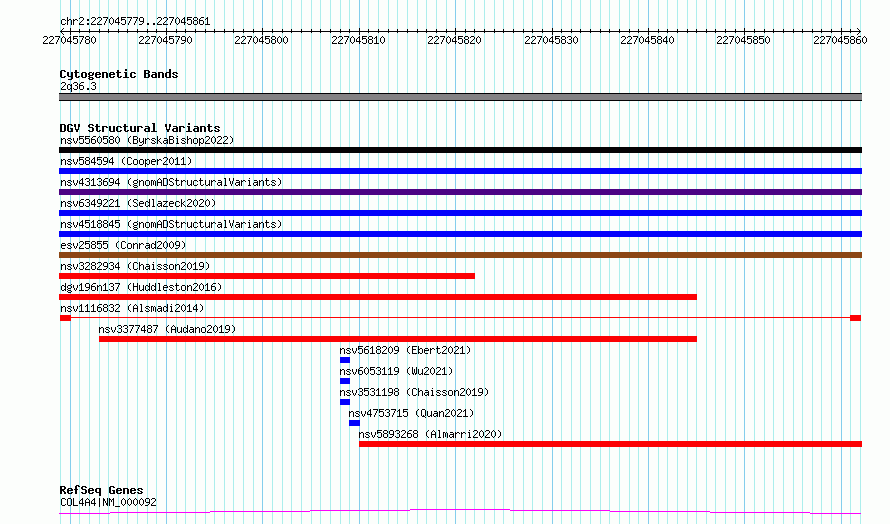Click the nsv5618209 (Ebert2021) variant label
The height and width of the screenshot is (524, 890).
tap(404, 350)
